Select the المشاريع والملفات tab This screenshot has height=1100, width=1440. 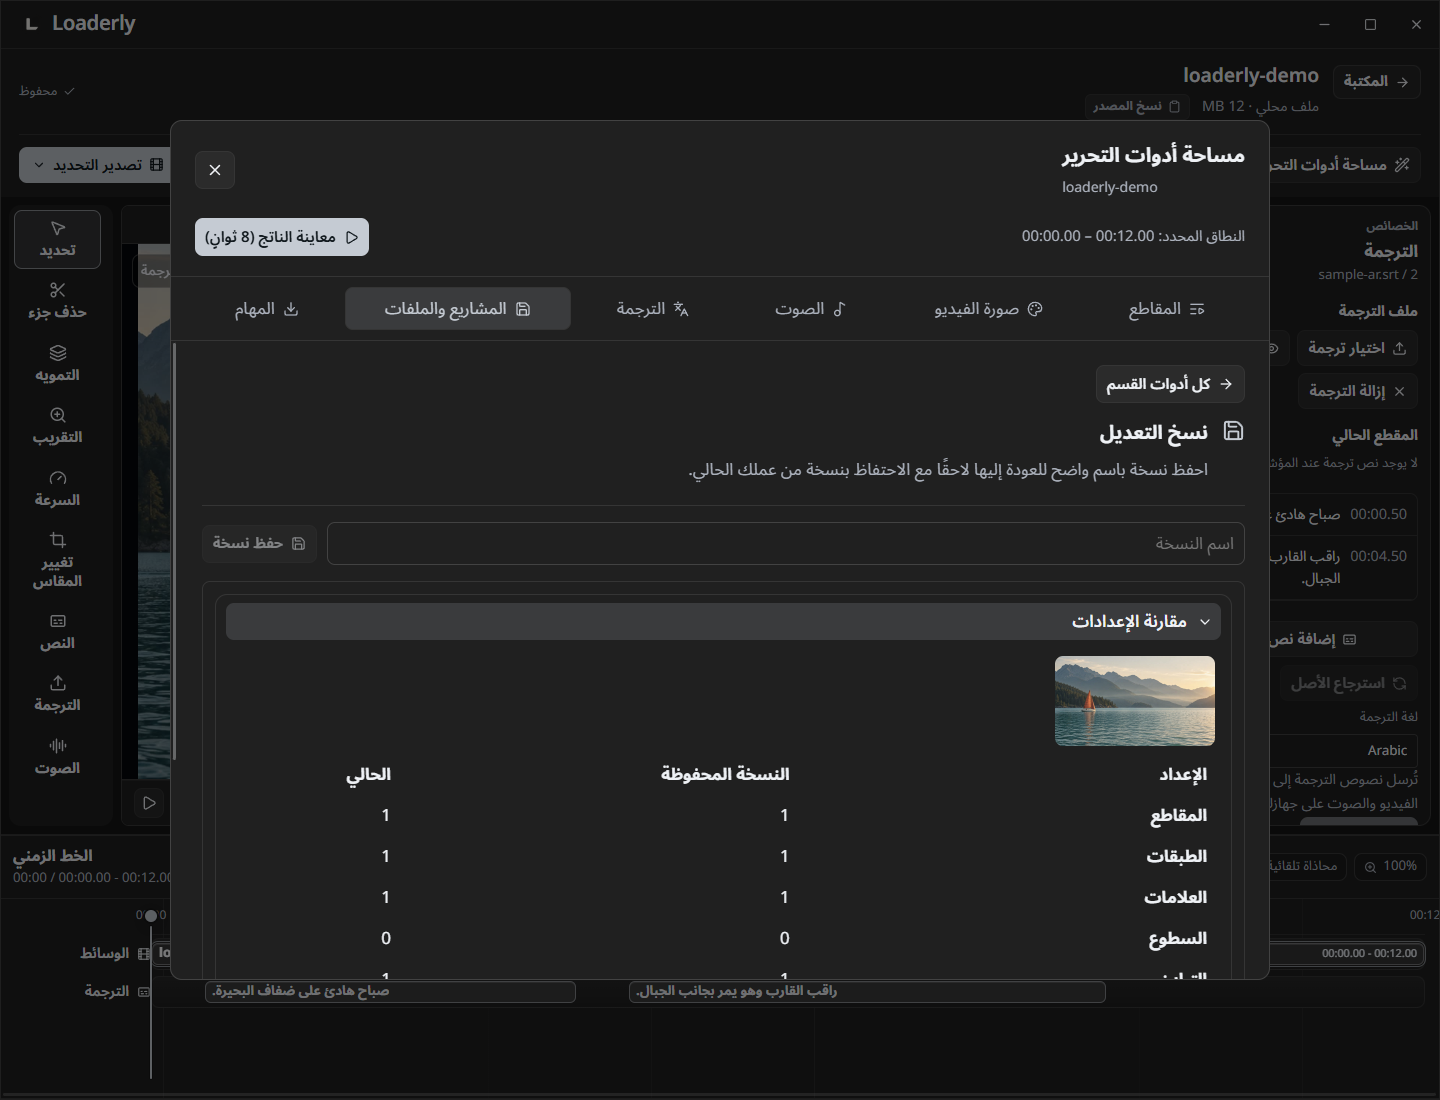pyautogui.click(x=458, y=309)
